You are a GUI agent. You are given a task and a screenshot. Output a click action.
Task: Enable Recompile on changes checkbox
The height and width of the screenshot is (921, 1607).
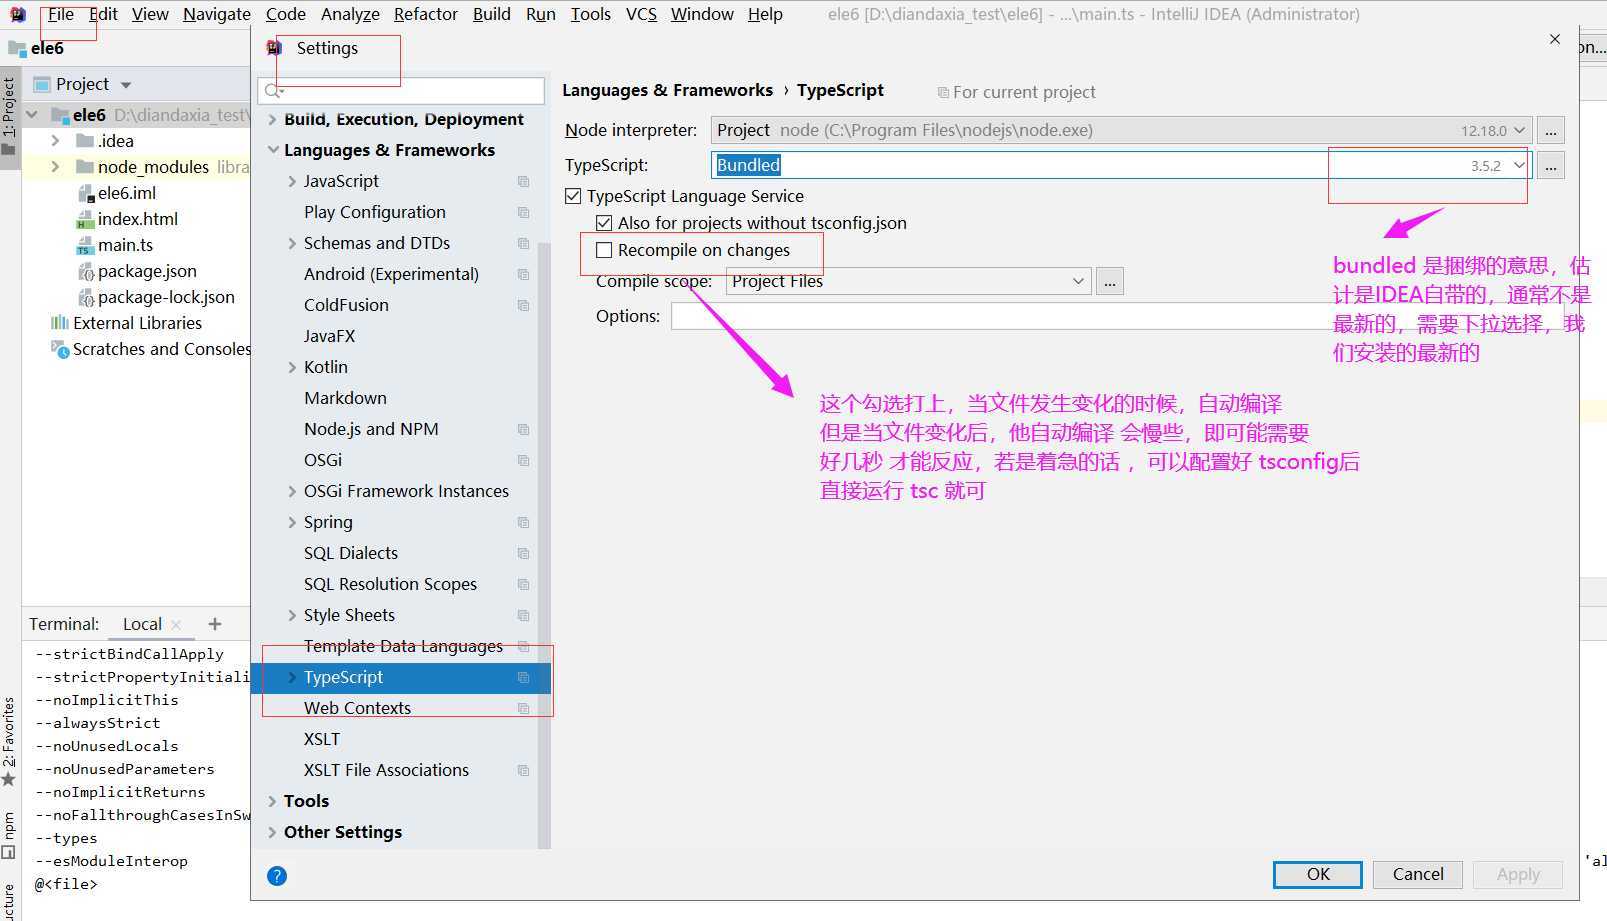coord(604,250)
